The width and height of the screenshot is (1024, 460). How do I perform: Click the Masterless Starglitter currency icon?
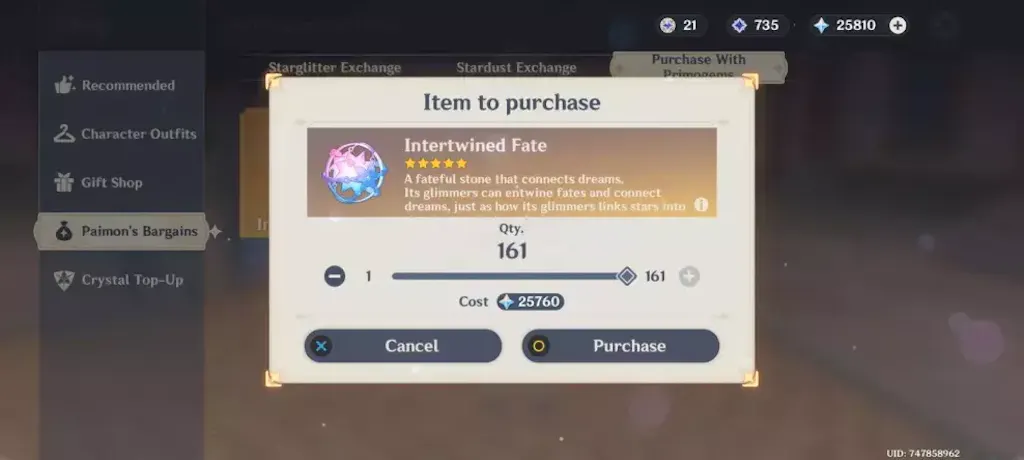click(667, 25)
